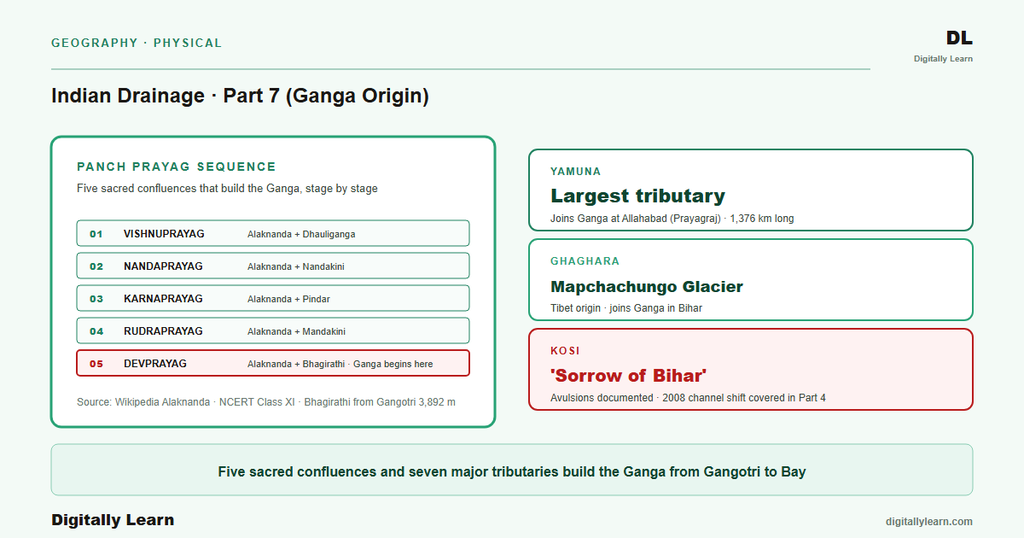This screenshot has height=538, width=1024.
Task: Click 'Alaknanda + Nandakini' text
Action: click(296, 267)
